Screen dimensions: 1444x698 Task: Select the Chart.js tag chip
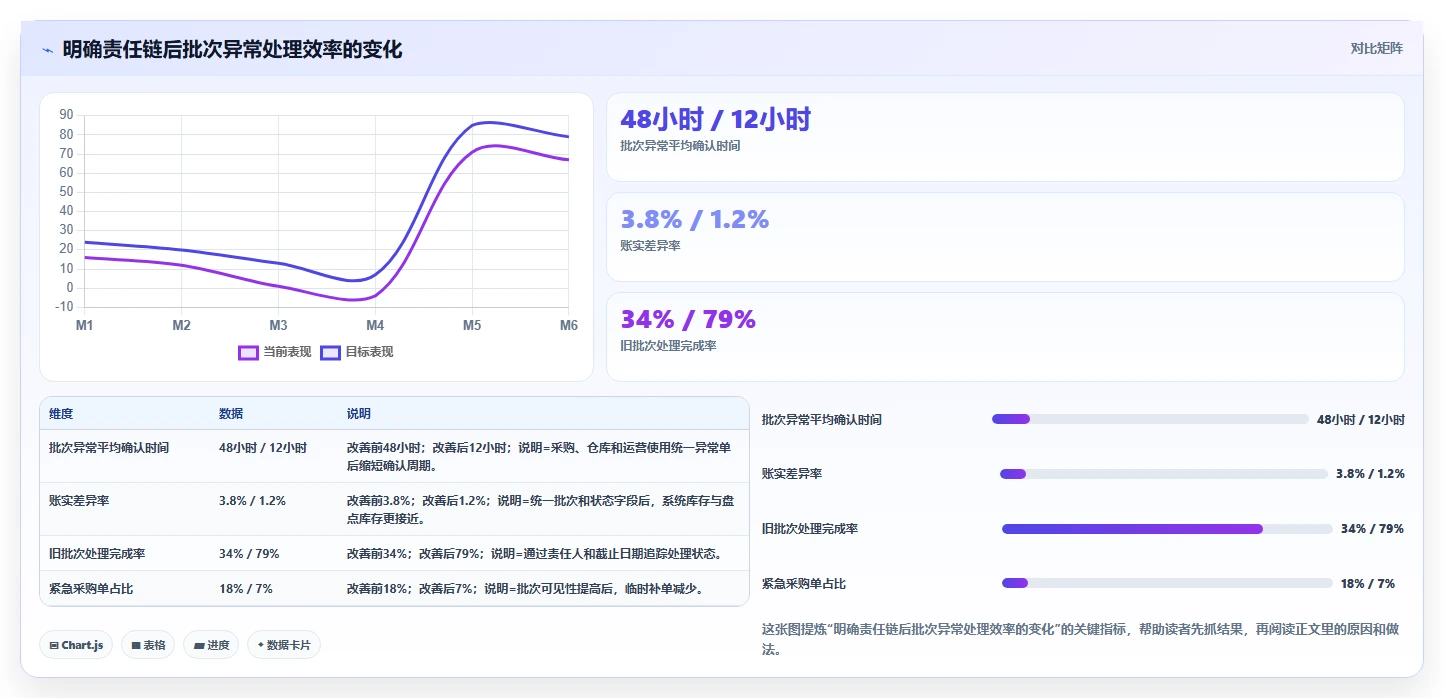(x=77, y=645)
